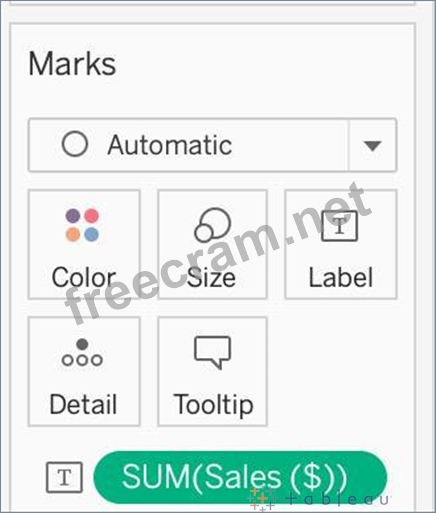The height and width of the screenshot is (513, 436).
Task: Click the Tooltip speech bubble icon
Action: 212,353
